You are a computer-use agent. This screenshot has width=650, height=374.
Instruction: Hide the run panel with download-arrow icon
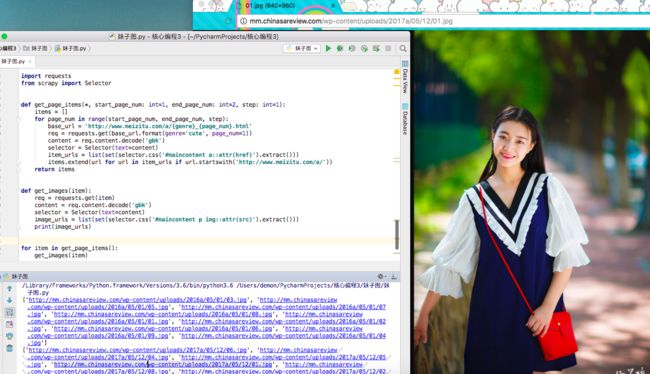[394, 276]
